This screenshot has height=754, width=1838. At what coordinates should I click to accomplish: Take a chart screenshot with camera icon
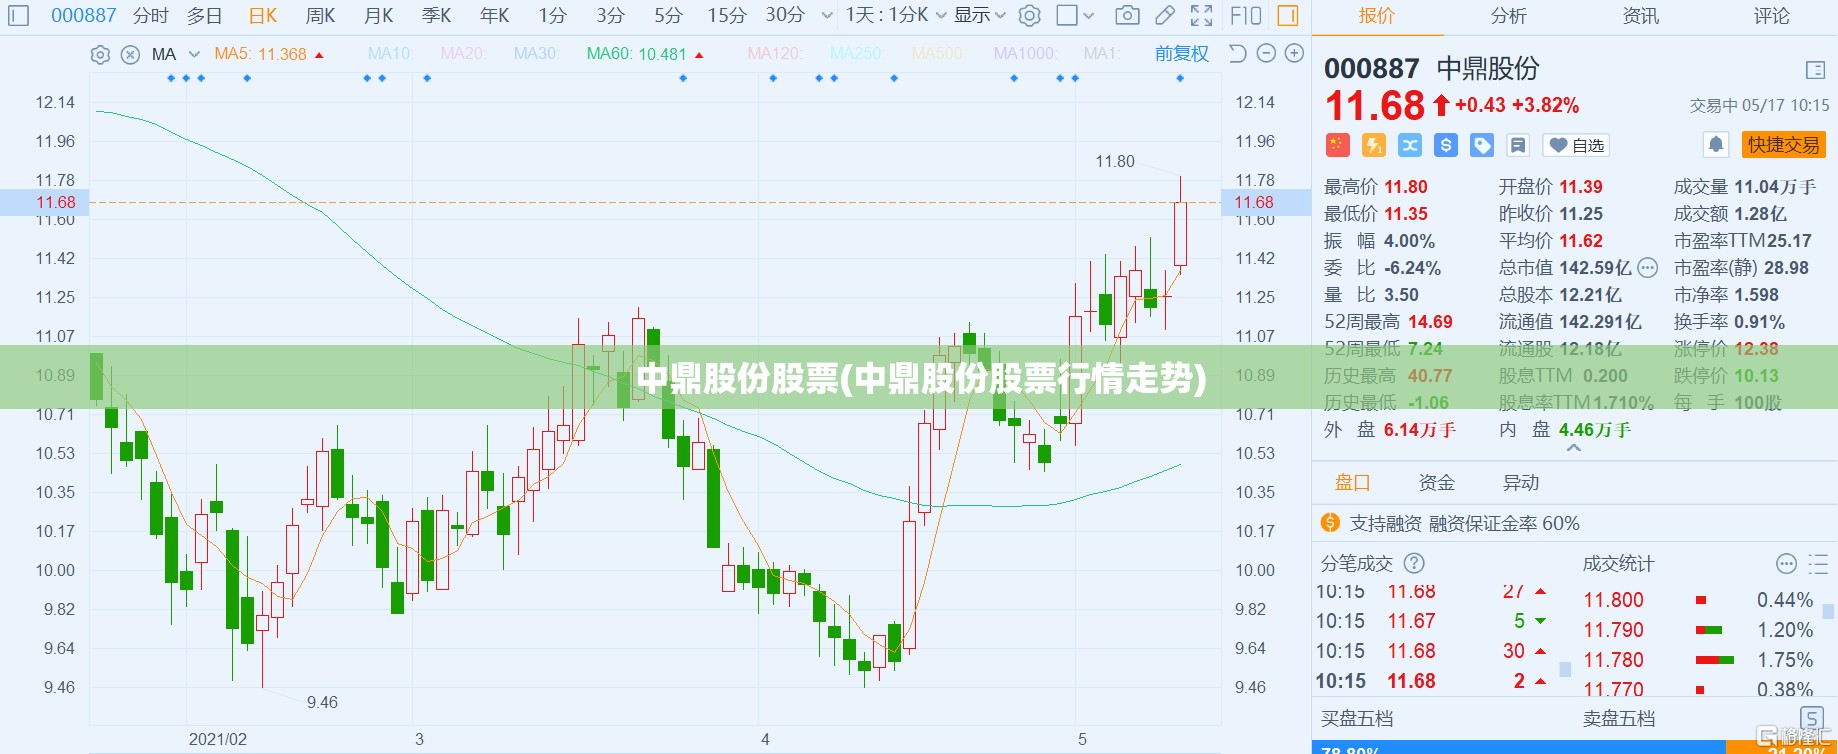tap(1127, 16)
